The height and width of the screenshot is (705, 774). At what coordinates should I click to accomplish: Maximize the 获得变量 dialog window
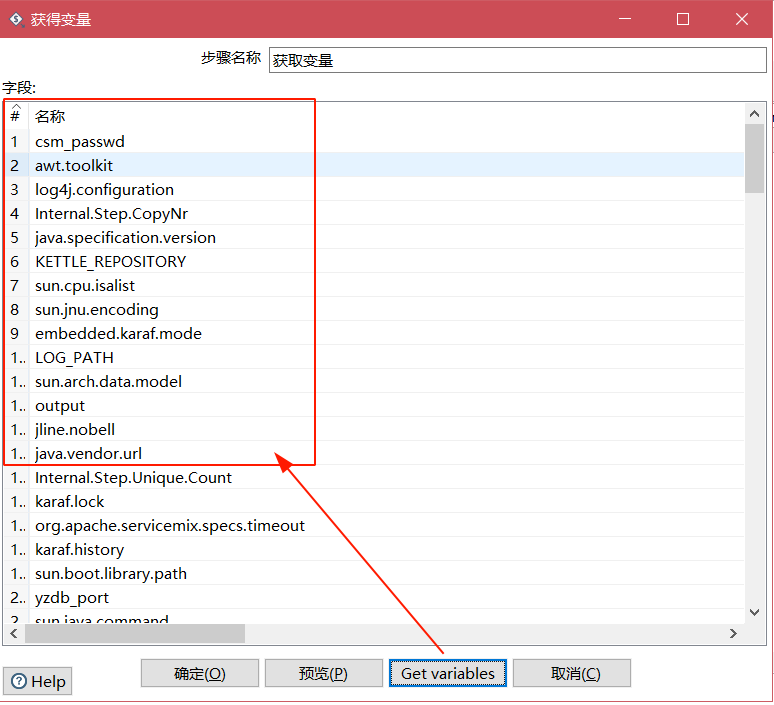click(x=683, y=19)
